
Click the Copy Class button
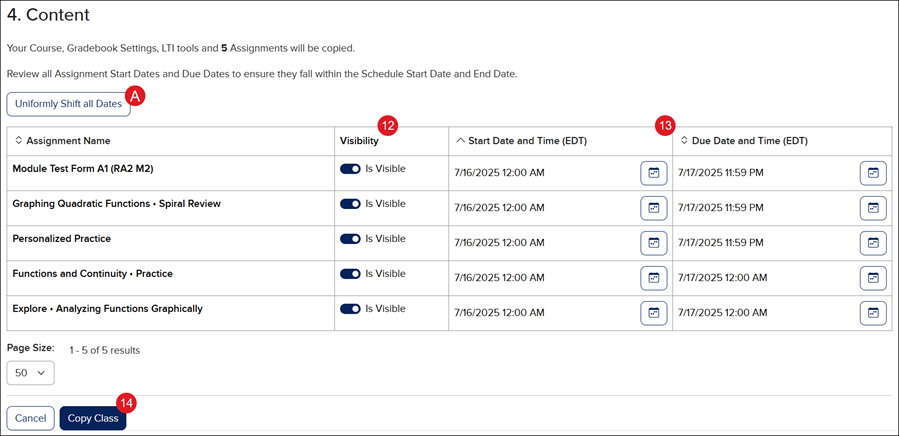coord(93,418)
